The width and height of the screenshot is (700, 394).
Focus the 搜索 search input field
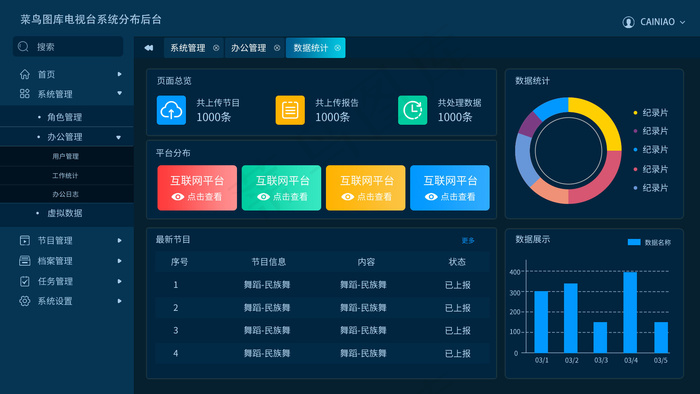click(68, 46)
